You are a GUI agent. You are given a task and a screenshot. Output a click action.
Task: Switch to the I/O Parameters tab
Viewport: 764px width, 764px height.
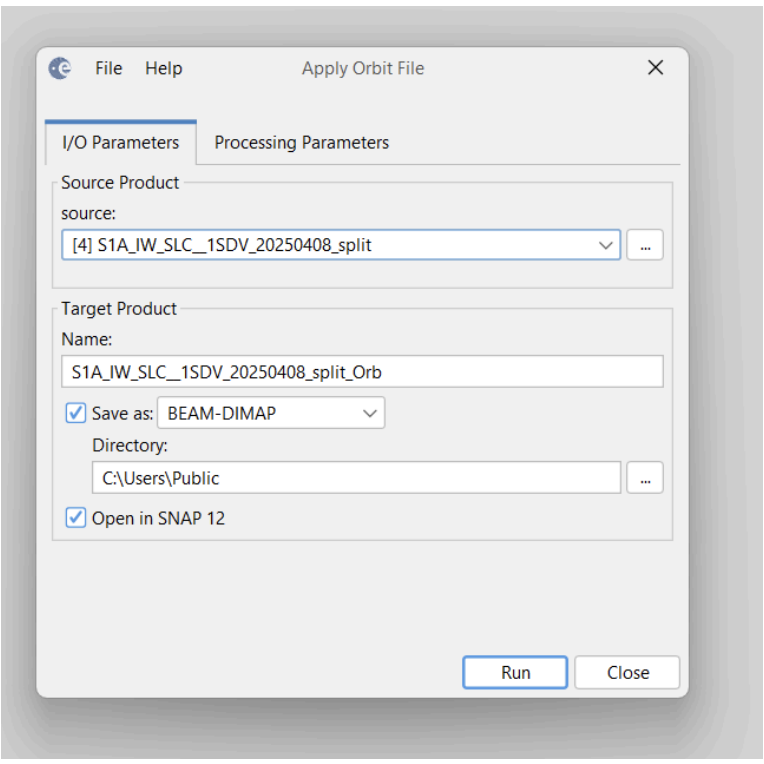[121, 143]
